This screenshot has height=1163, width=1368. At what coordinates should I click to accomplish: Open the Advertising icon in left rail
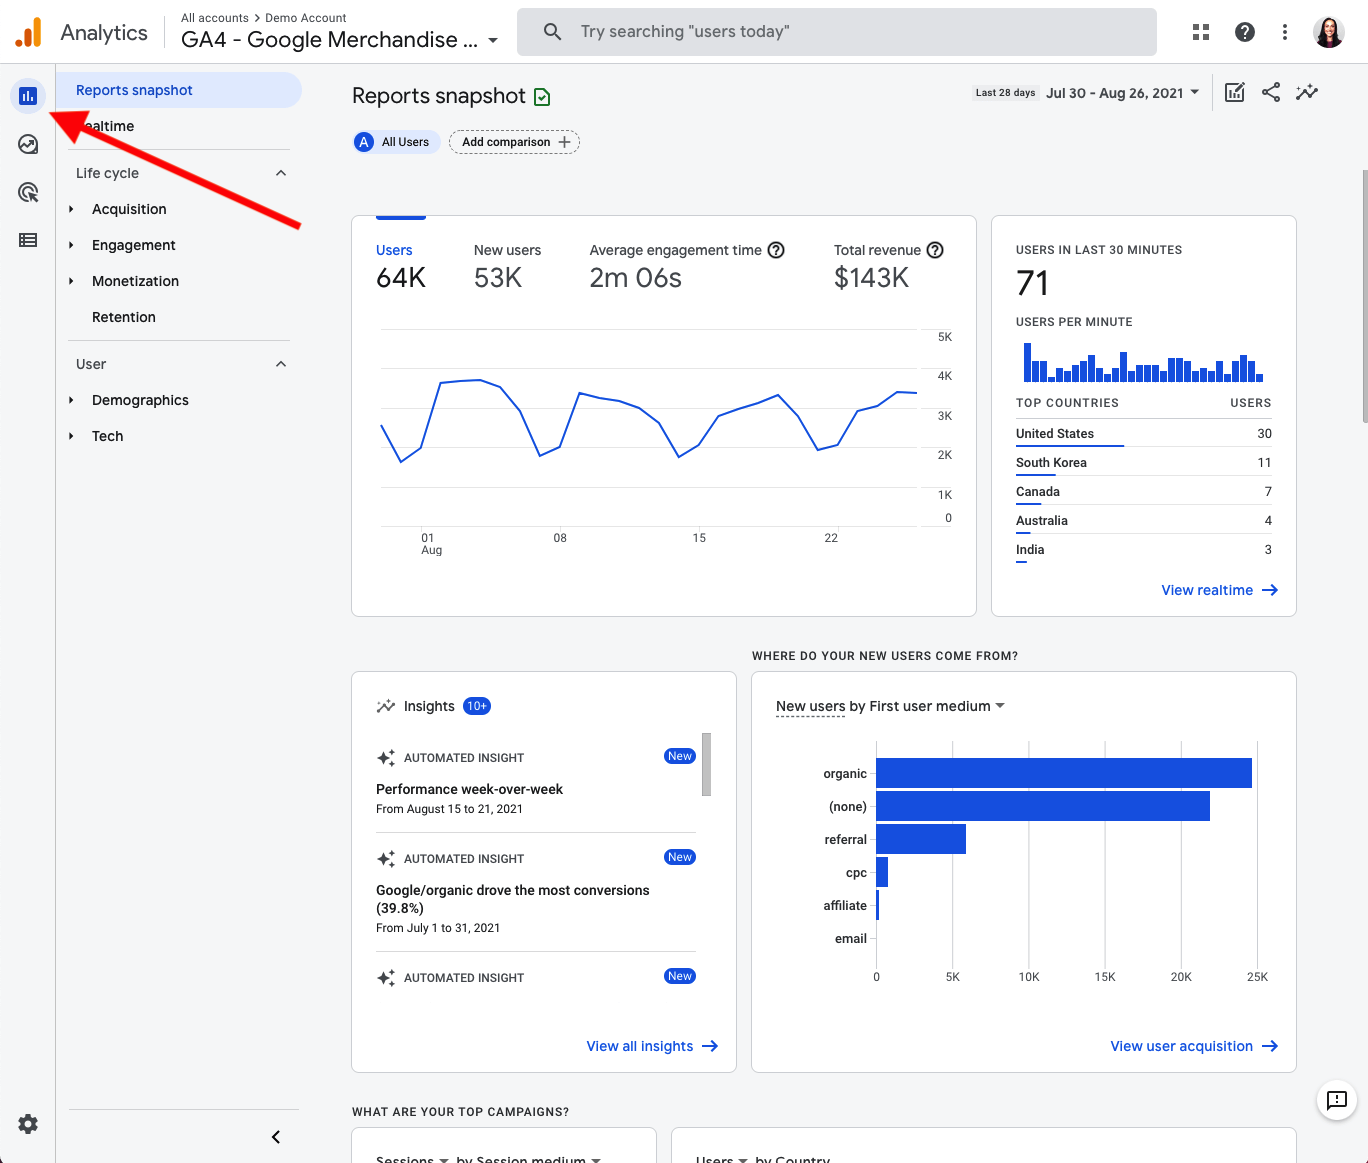pyautogui.click(x=28, y=192)
